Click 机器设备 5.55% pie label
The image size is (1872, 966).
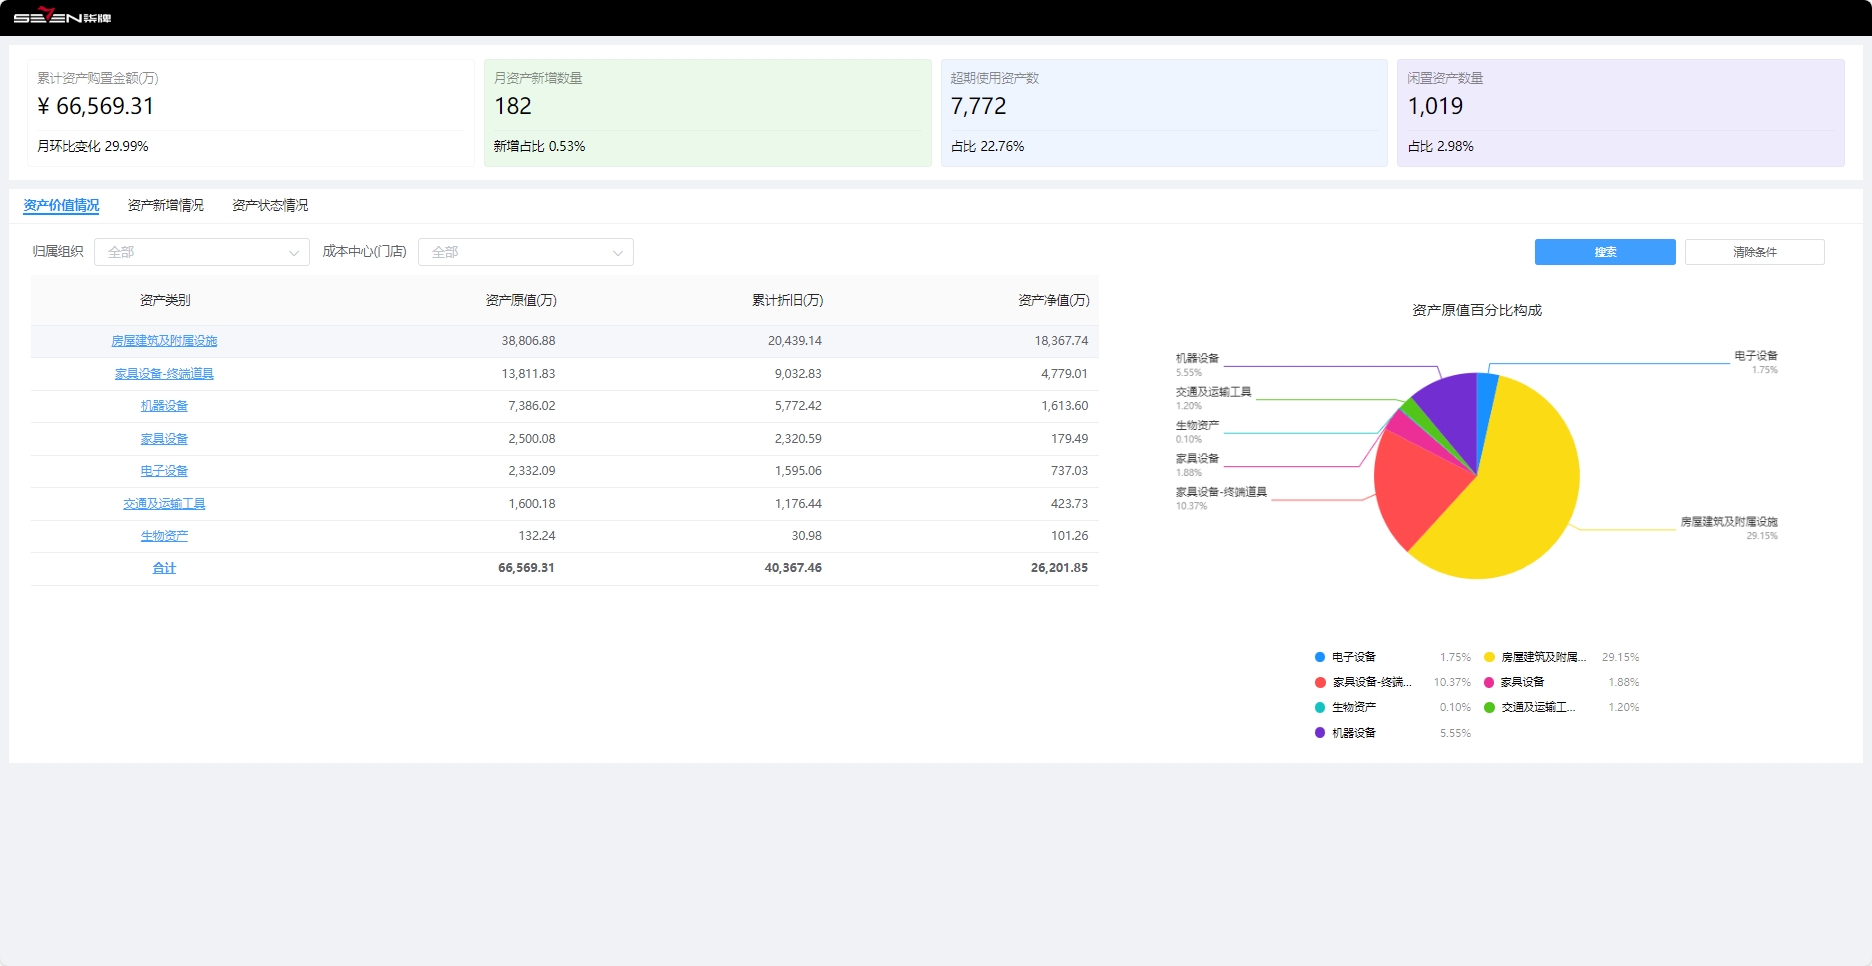(x=1197, y=364)
